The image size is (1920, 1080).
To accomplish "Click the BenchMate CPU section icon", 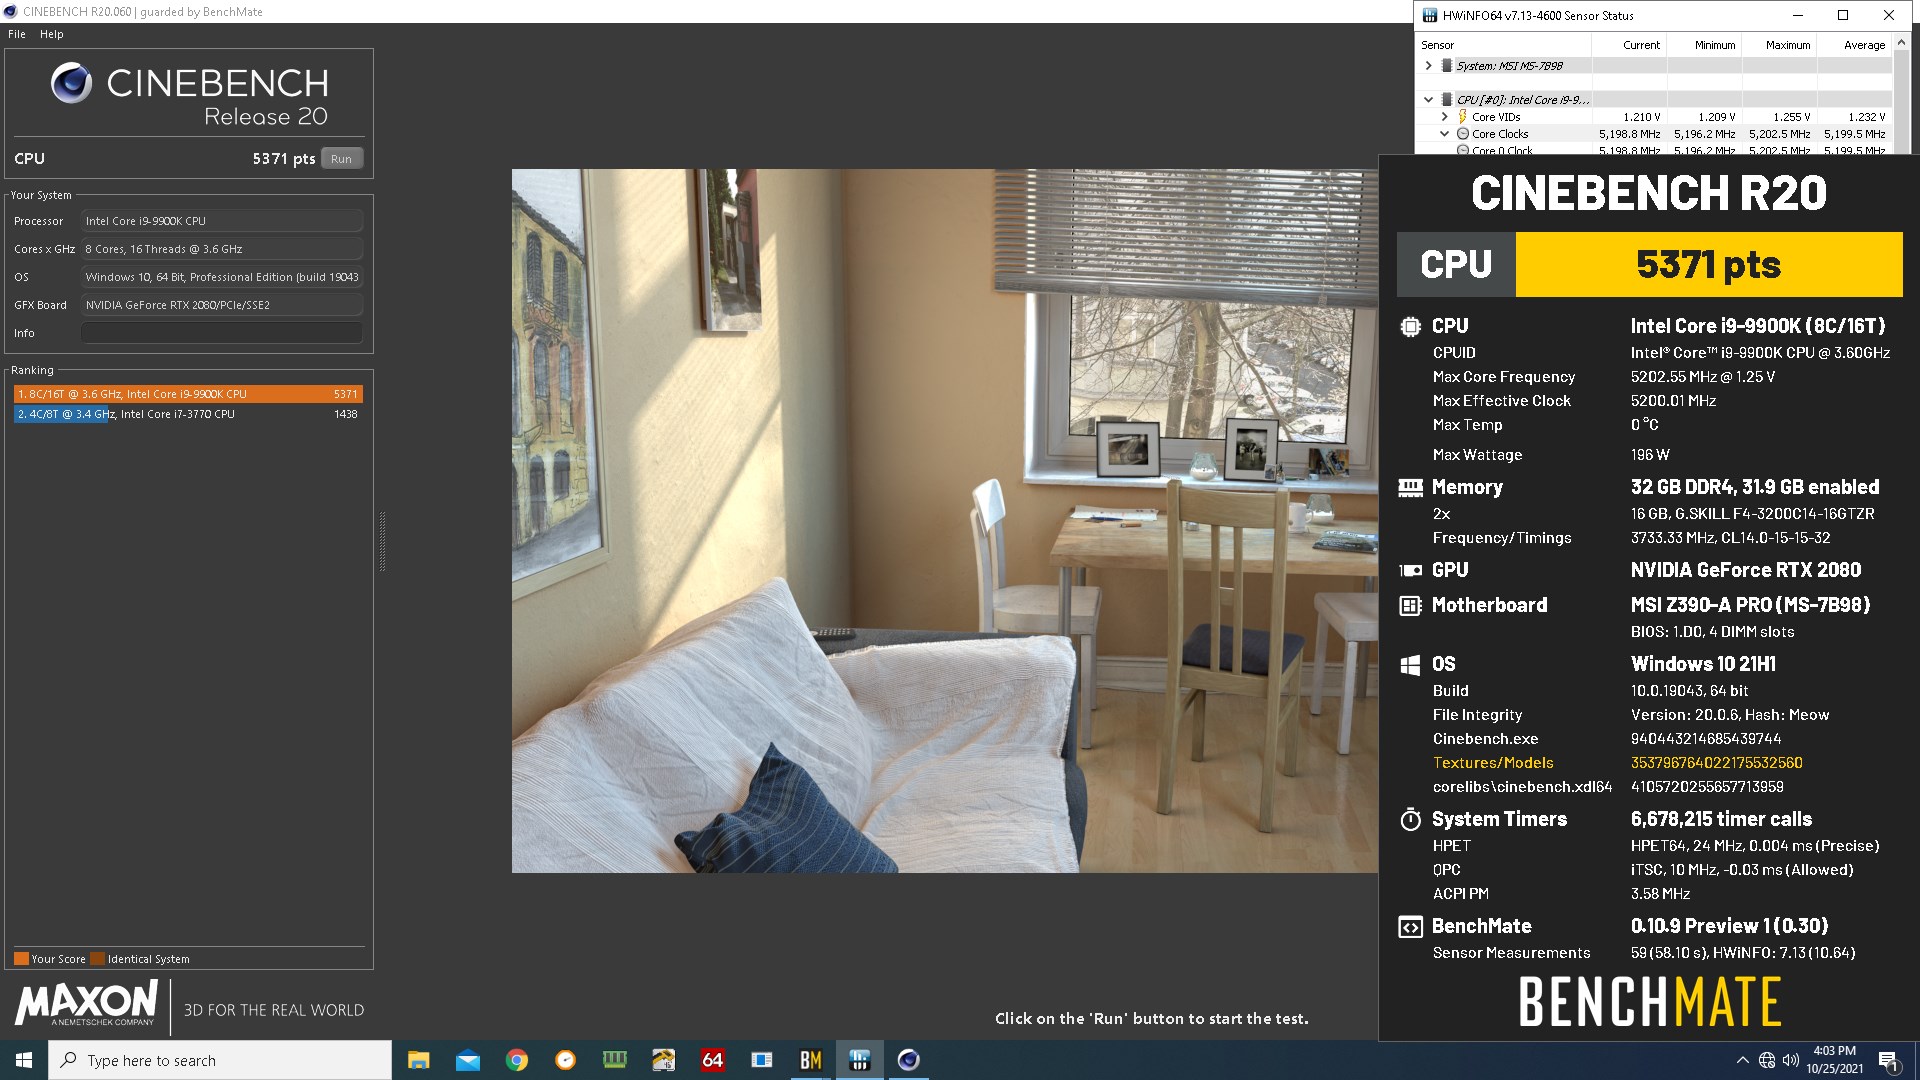I will pos(1410,326).
